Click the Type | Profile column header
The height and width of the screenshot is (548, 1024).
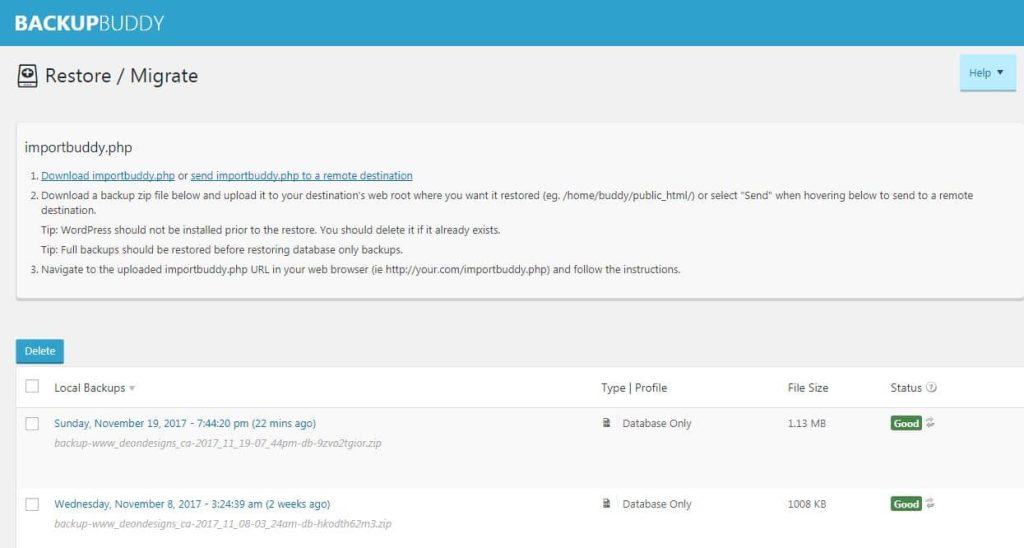(634, 388)
